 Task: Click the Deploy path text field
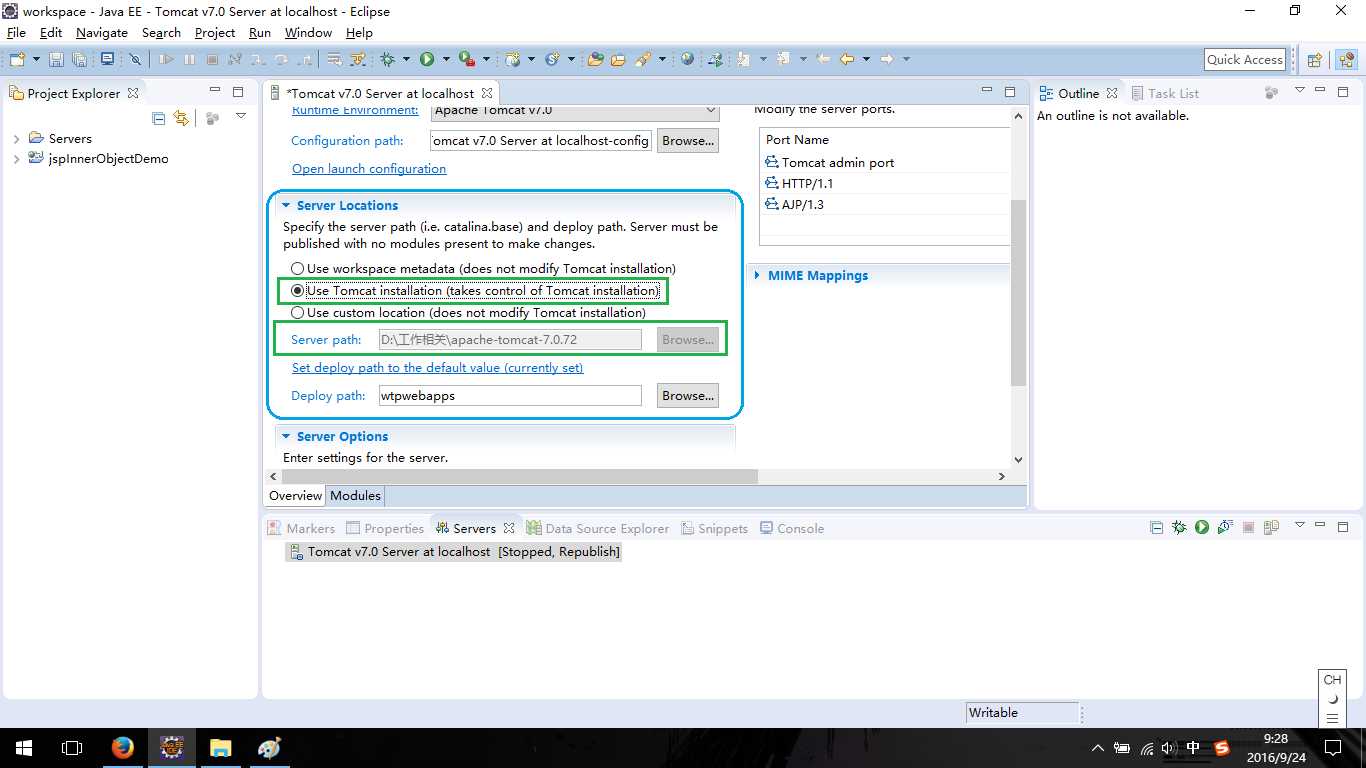tap(510, 396)
